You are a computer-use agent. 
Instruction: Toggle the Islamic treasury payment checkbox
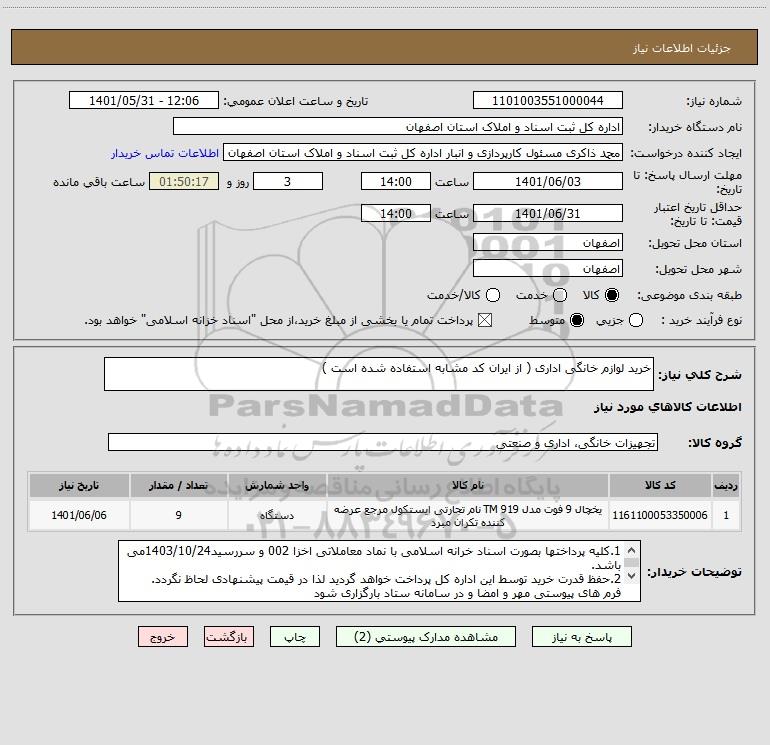pos(485,320)
